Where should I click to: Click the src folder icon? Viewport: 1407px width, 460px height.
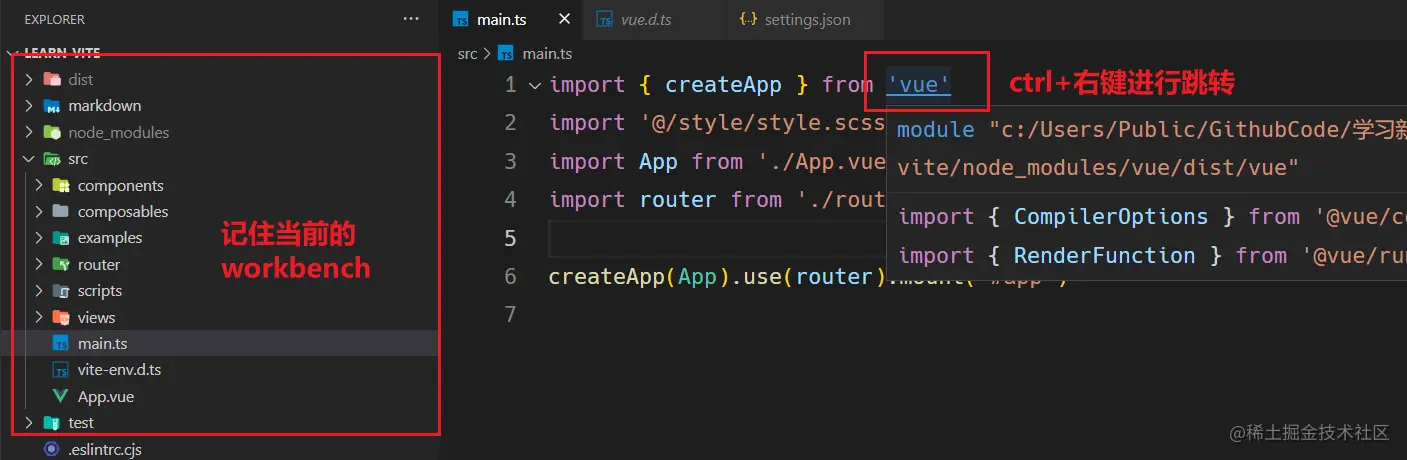coord(52,159)
